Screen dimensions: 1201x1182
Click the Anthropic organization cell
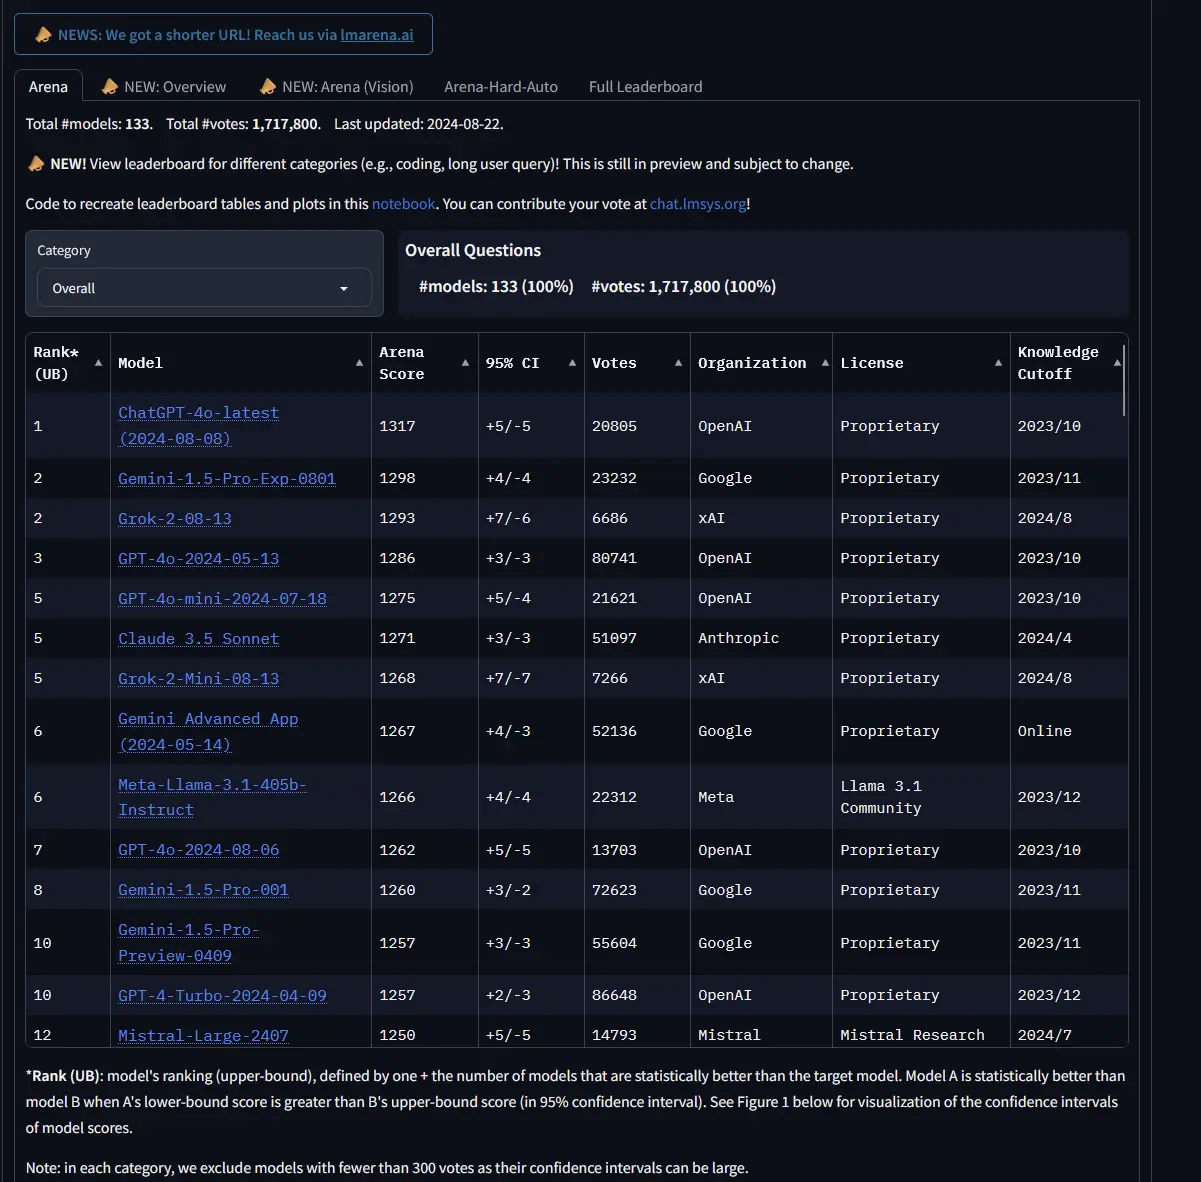[738, 639]
